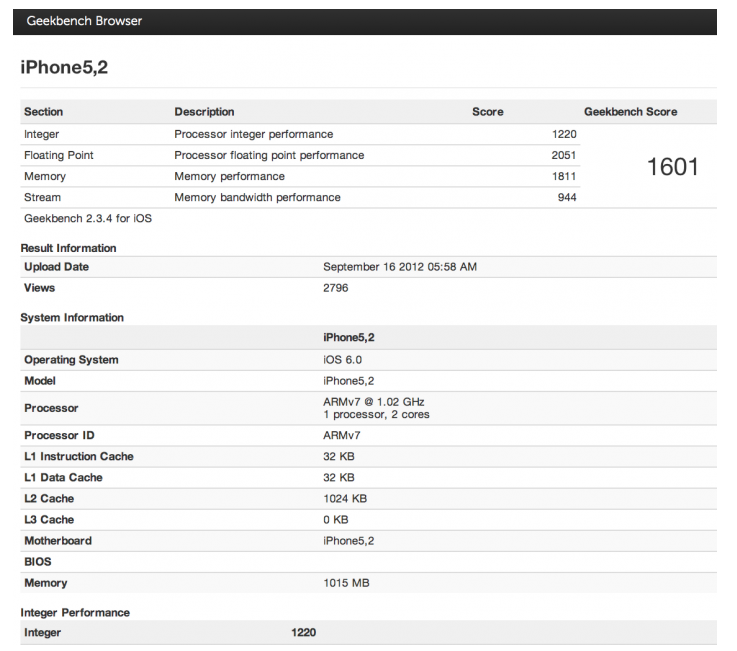Click the 'iOS 6.0' value
The height and width of the screenshot is (651, 737).
coord(342,360)
